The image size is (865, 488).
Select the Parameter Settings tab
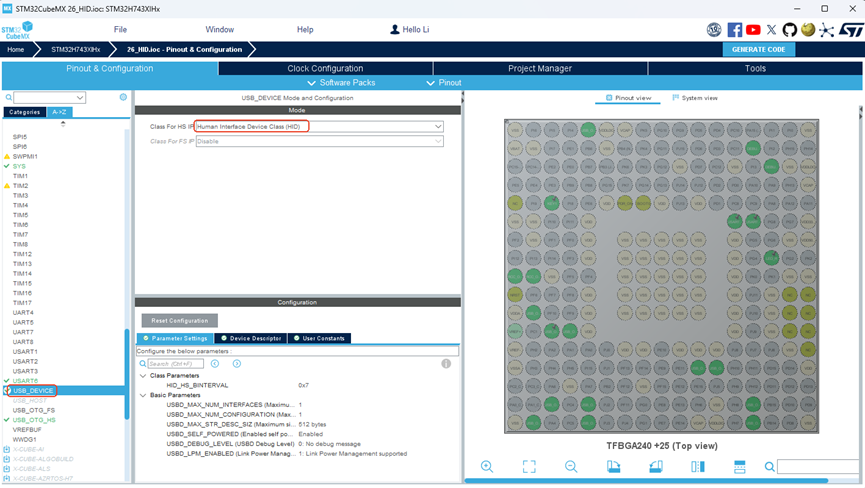tap(175, 338)
